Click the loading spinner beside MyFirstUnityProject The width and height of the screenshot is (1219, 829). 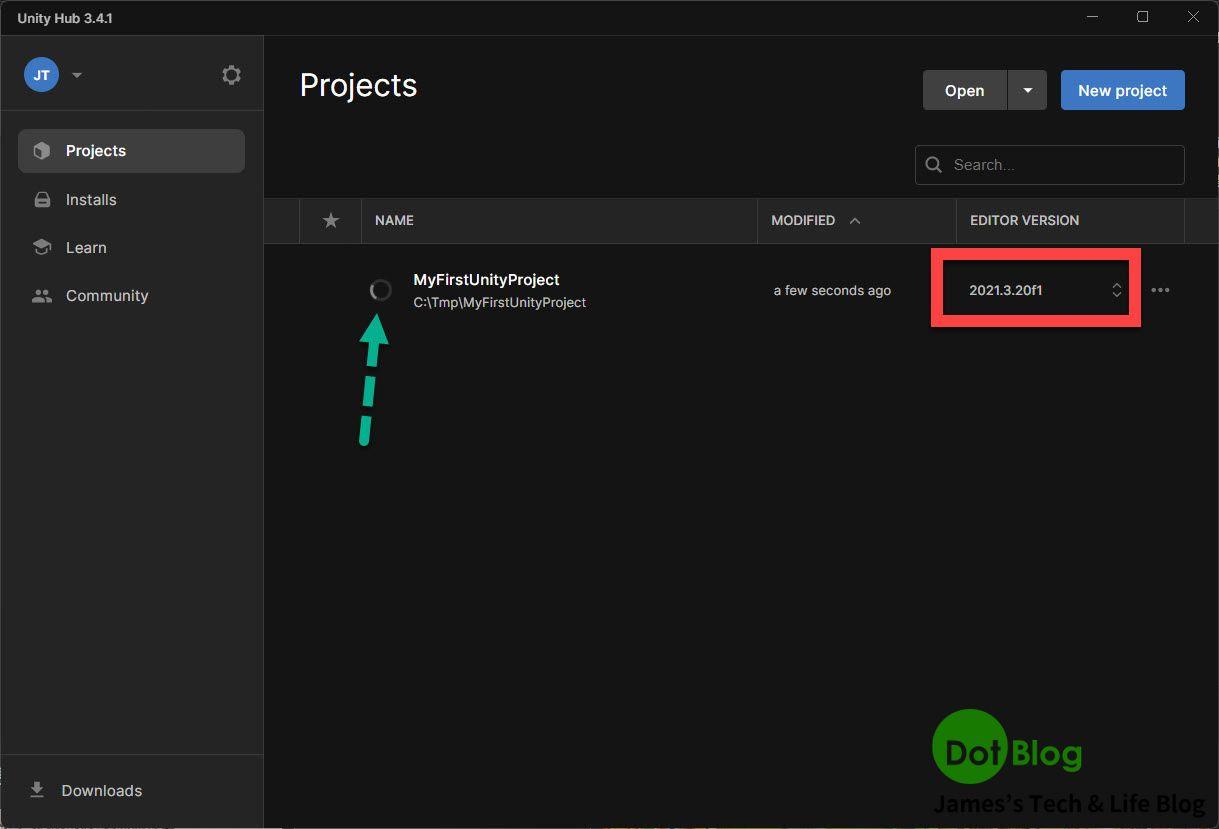[x=380, y=290]
